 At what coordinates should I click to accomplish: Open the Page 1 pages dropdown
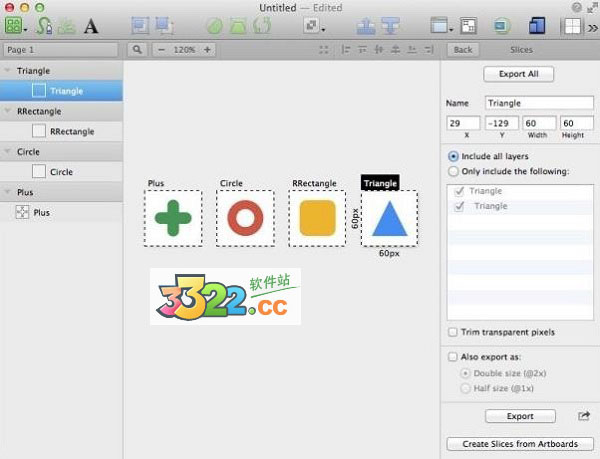click(x=61, y=49)
